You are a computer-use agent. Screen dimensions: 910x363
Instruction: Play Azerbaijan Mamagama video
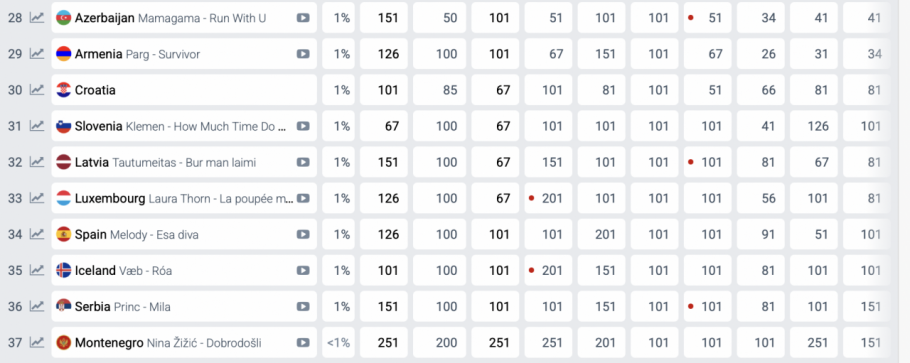tap(303, 18)
